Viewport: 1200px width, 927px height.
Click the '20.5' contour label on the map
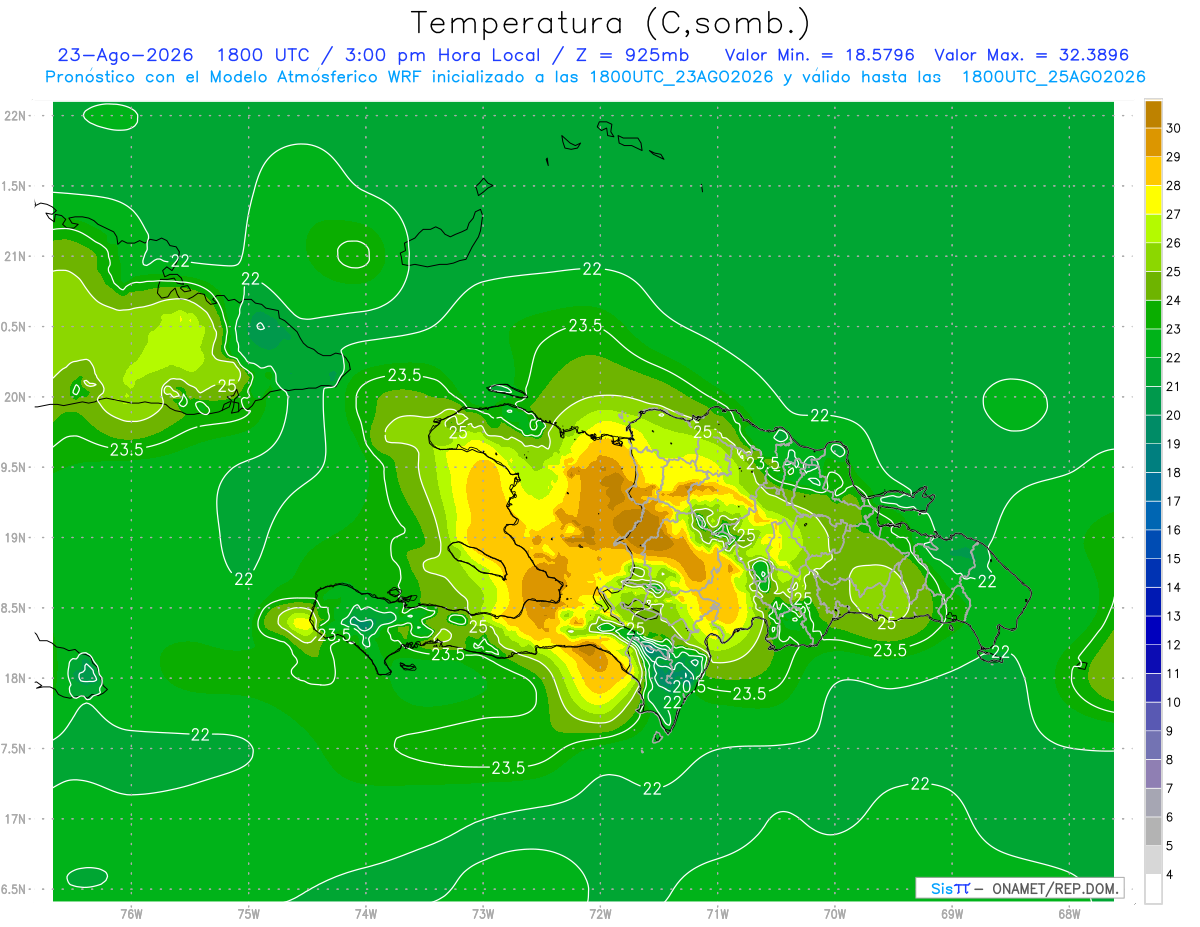tap(690, 686)
